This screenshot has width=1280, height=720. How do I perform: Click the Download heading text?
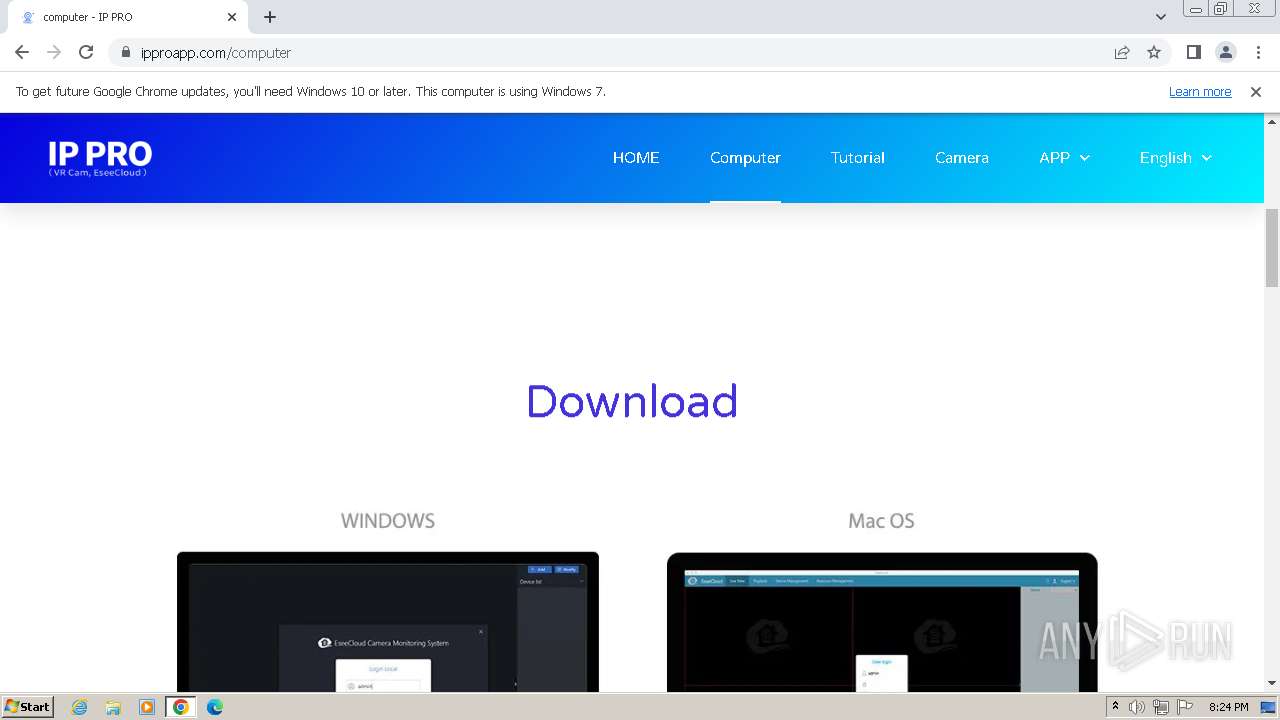point(632,401)
